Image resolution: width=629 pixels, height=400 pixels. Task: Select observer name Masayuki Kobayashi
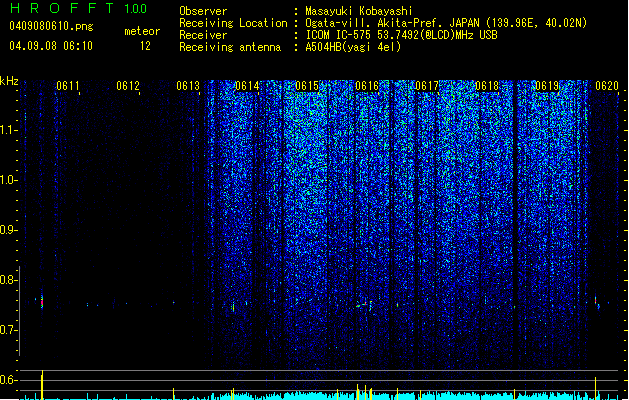tap(359, 11)
